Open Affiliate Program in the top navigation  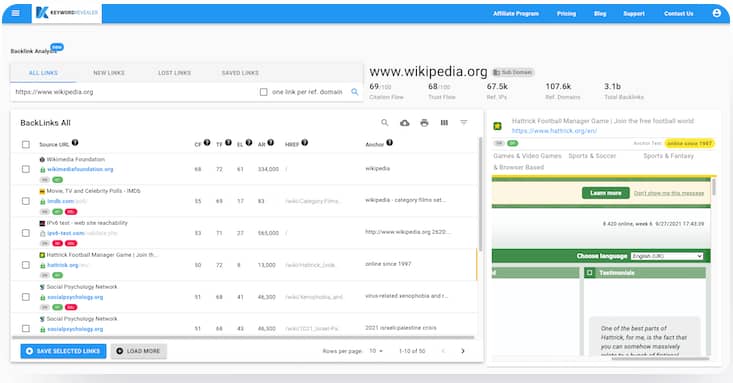[516, 14]
